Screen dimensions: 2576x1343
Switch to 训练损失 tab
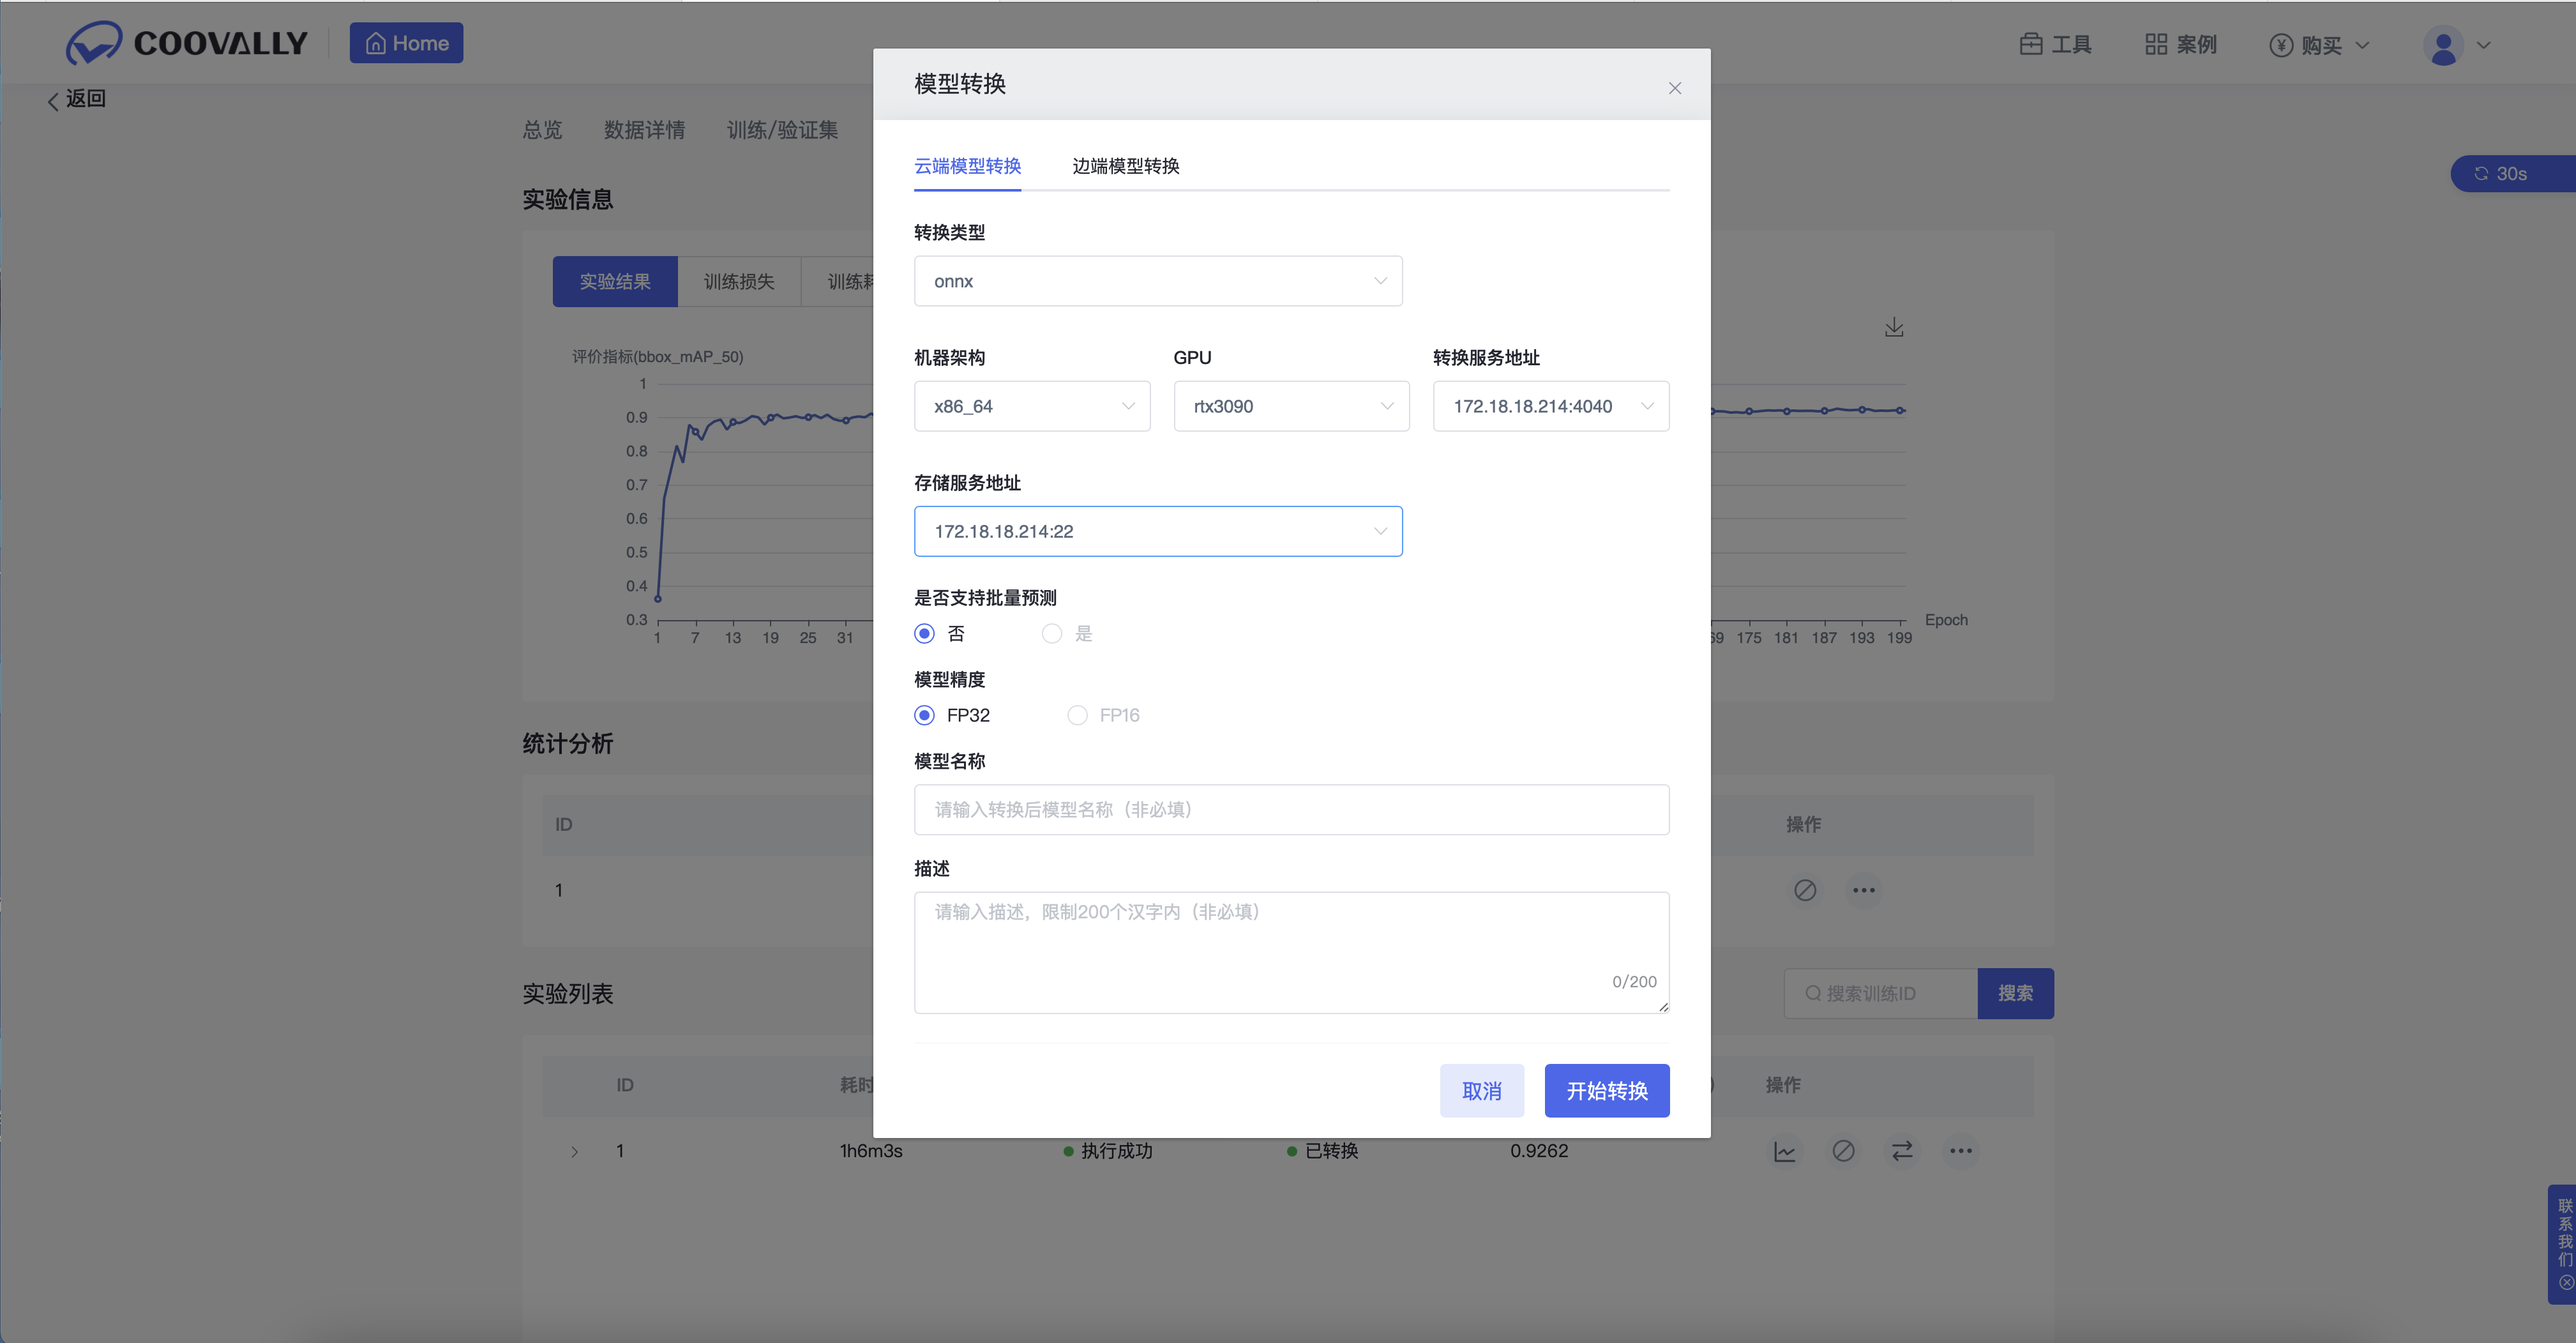tap(739, 282)
